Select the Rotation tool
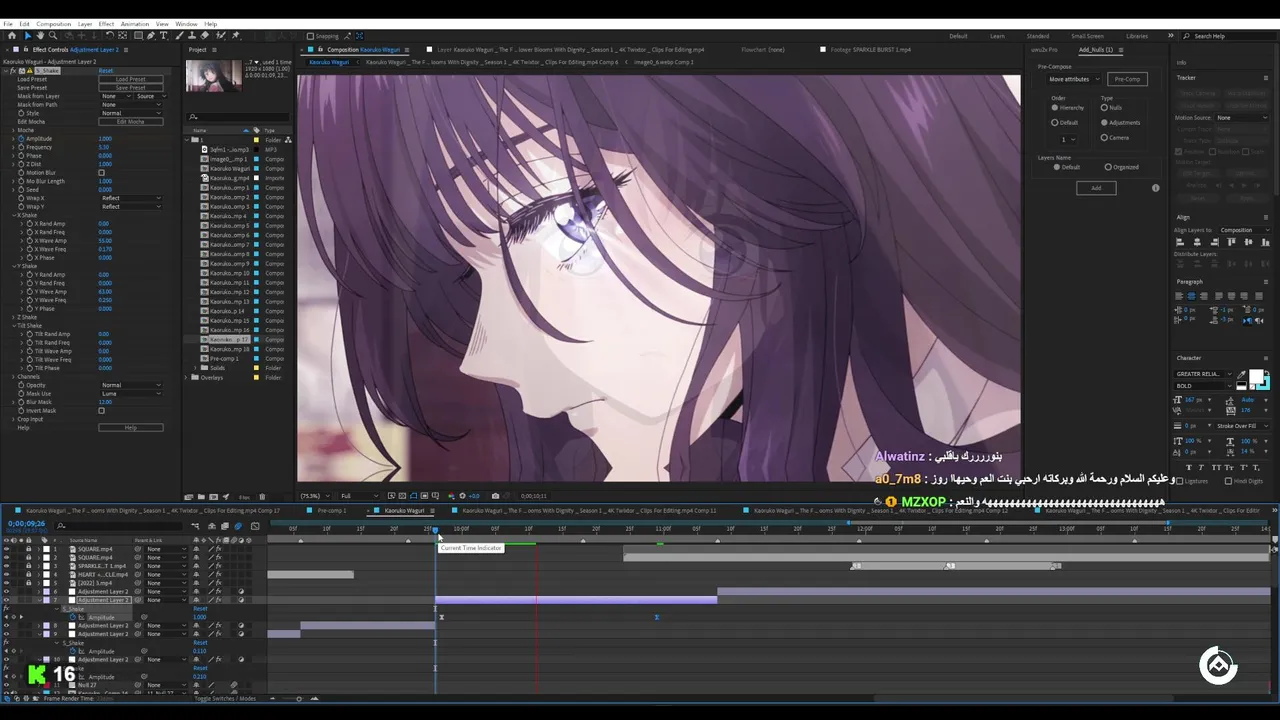This screenshot has width=1280, height=720. 109,36
